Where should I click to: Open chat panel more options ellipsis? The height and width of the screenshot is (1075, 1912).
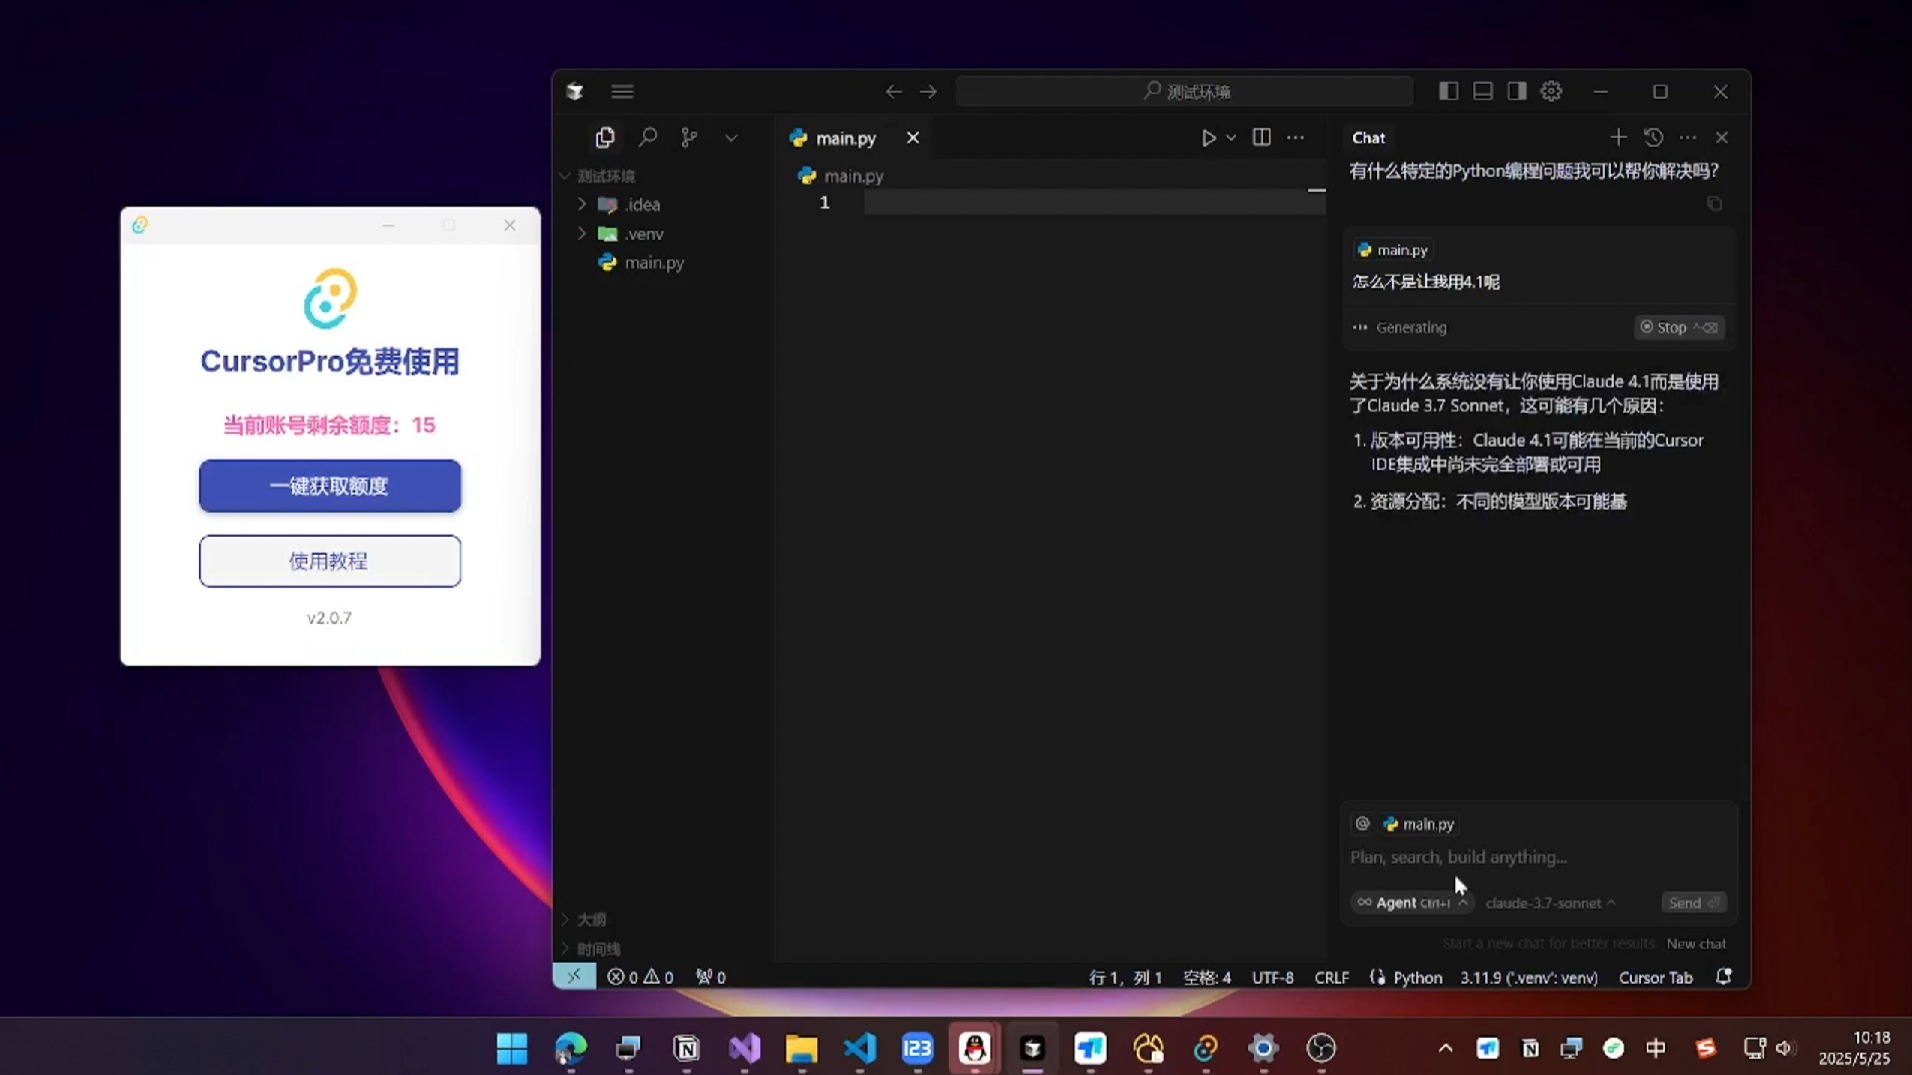point(1688,137)
